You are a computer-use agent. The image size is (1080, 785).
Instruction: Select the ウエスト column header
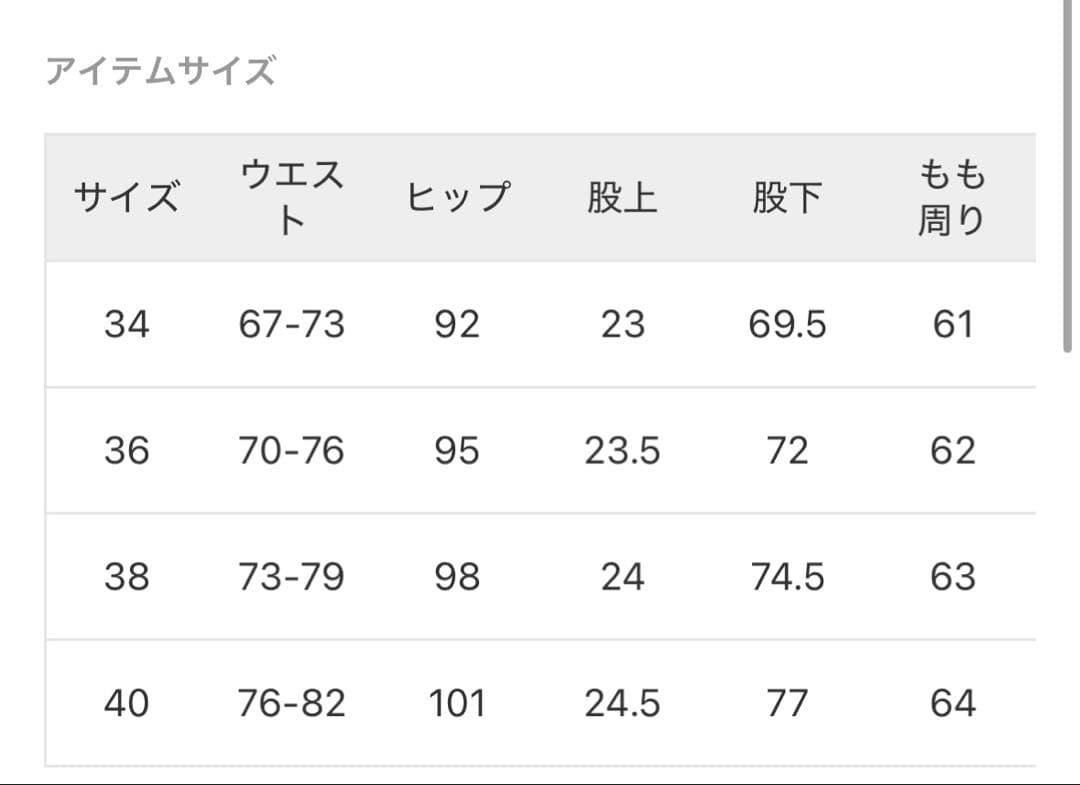tap(291, 198)
